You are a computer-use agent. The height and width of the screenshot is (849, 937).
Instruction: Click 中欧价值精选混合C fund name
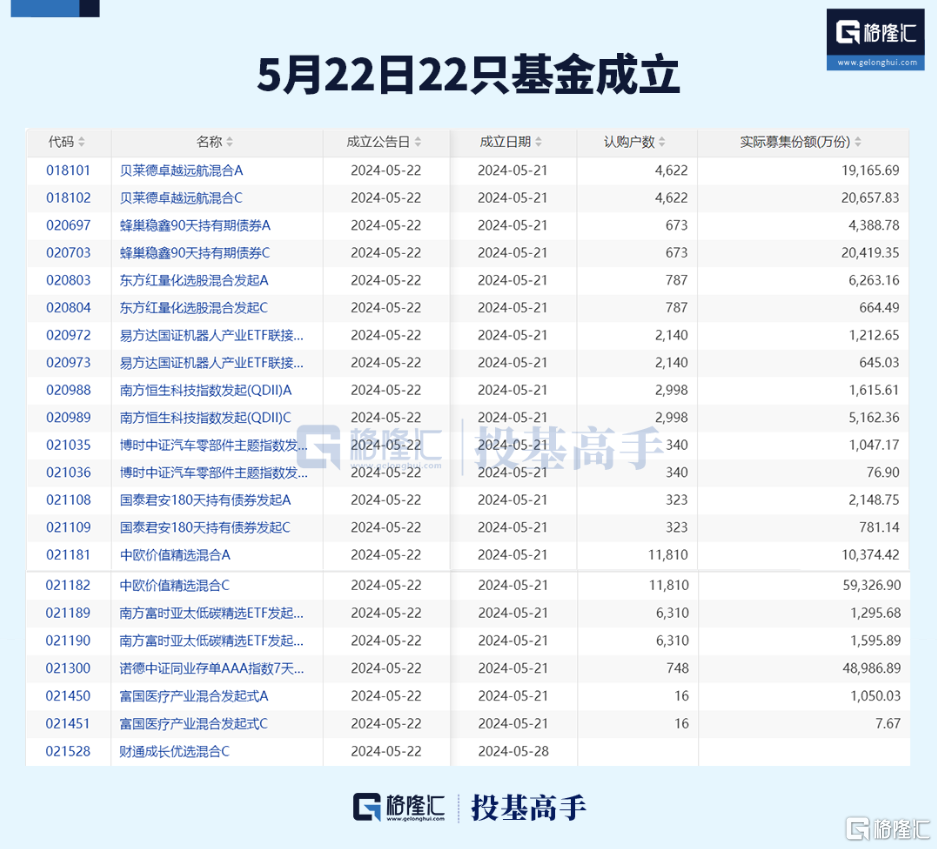pos(174,586)
